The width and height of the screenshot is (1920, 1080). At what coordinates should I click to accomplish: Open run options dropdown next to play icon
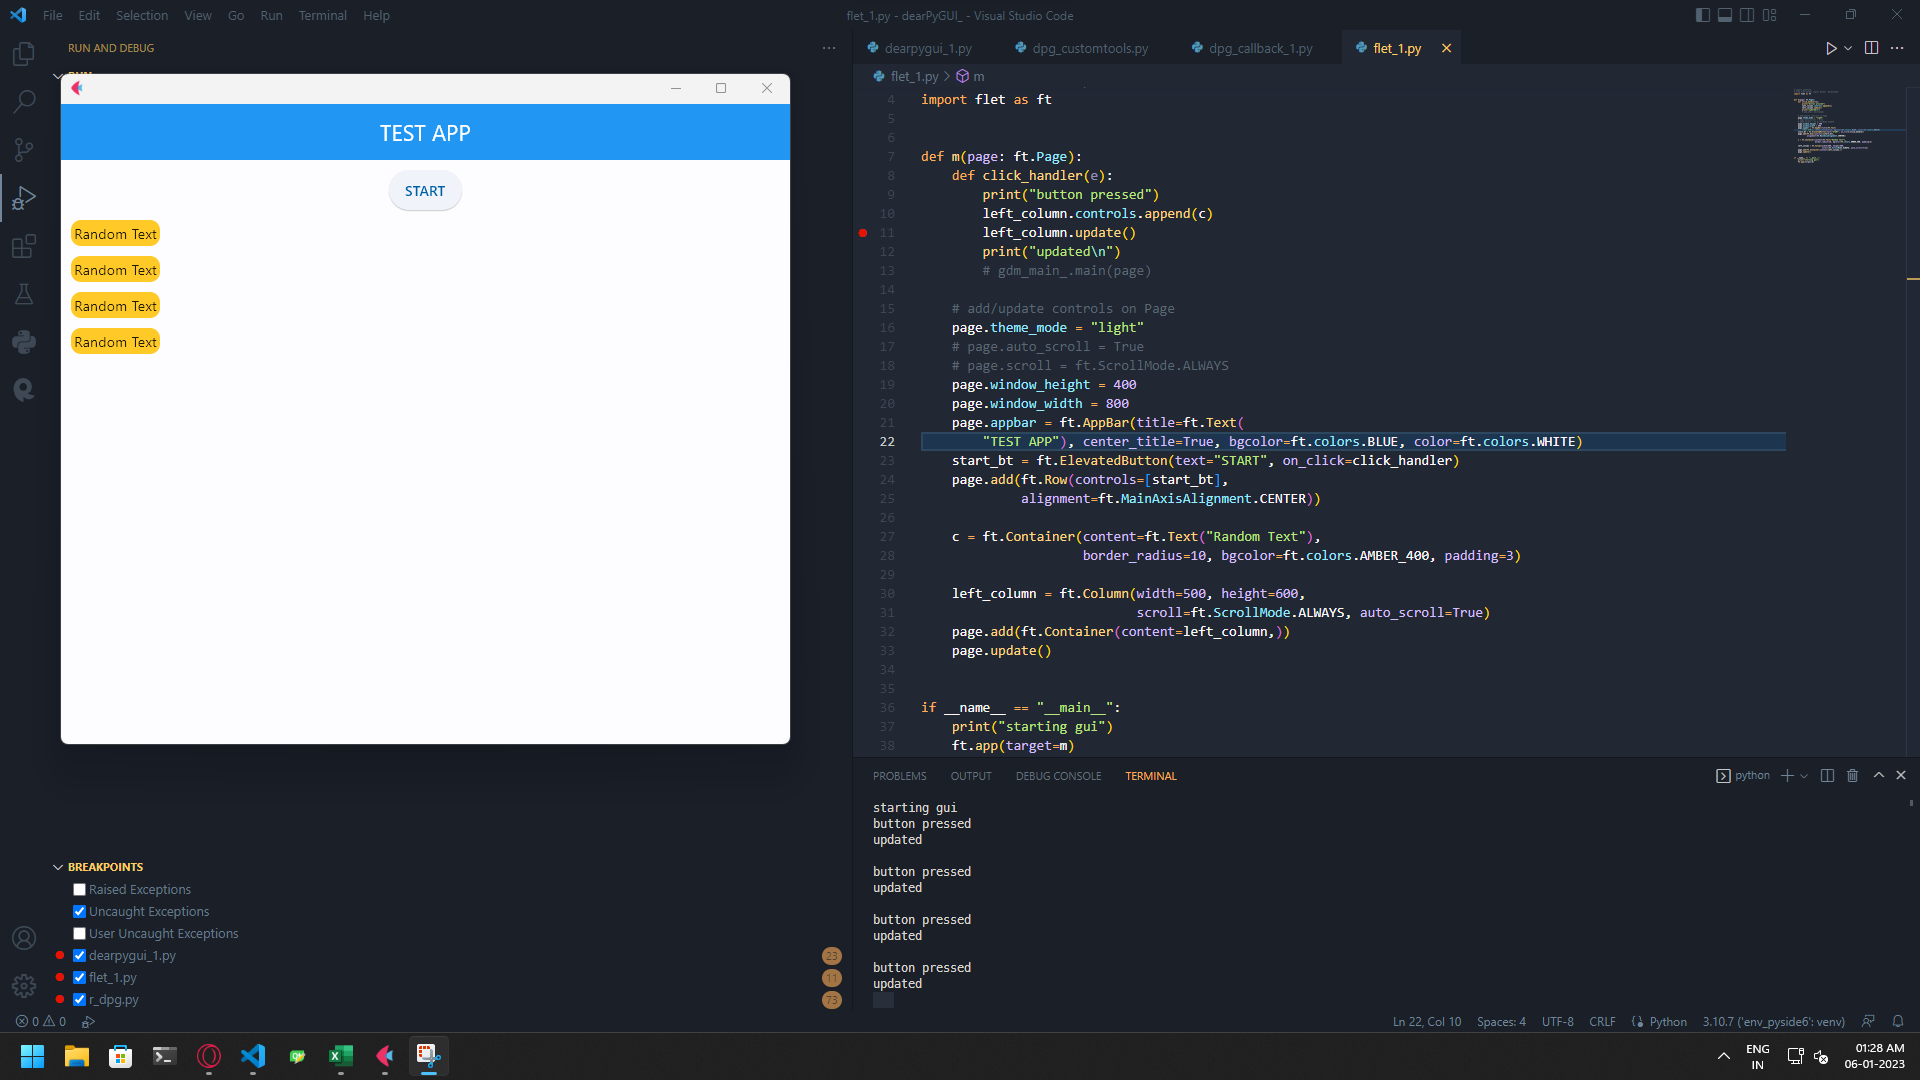pos(1848,48)
